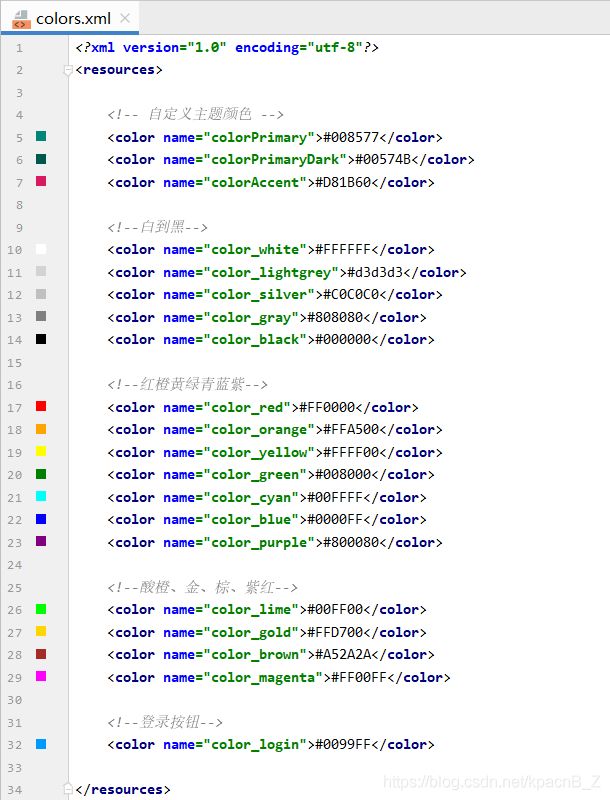Click line number 32 in gutter
This screenshot has width=610, height=800.
pyautogui.click(x=15, y=745)
